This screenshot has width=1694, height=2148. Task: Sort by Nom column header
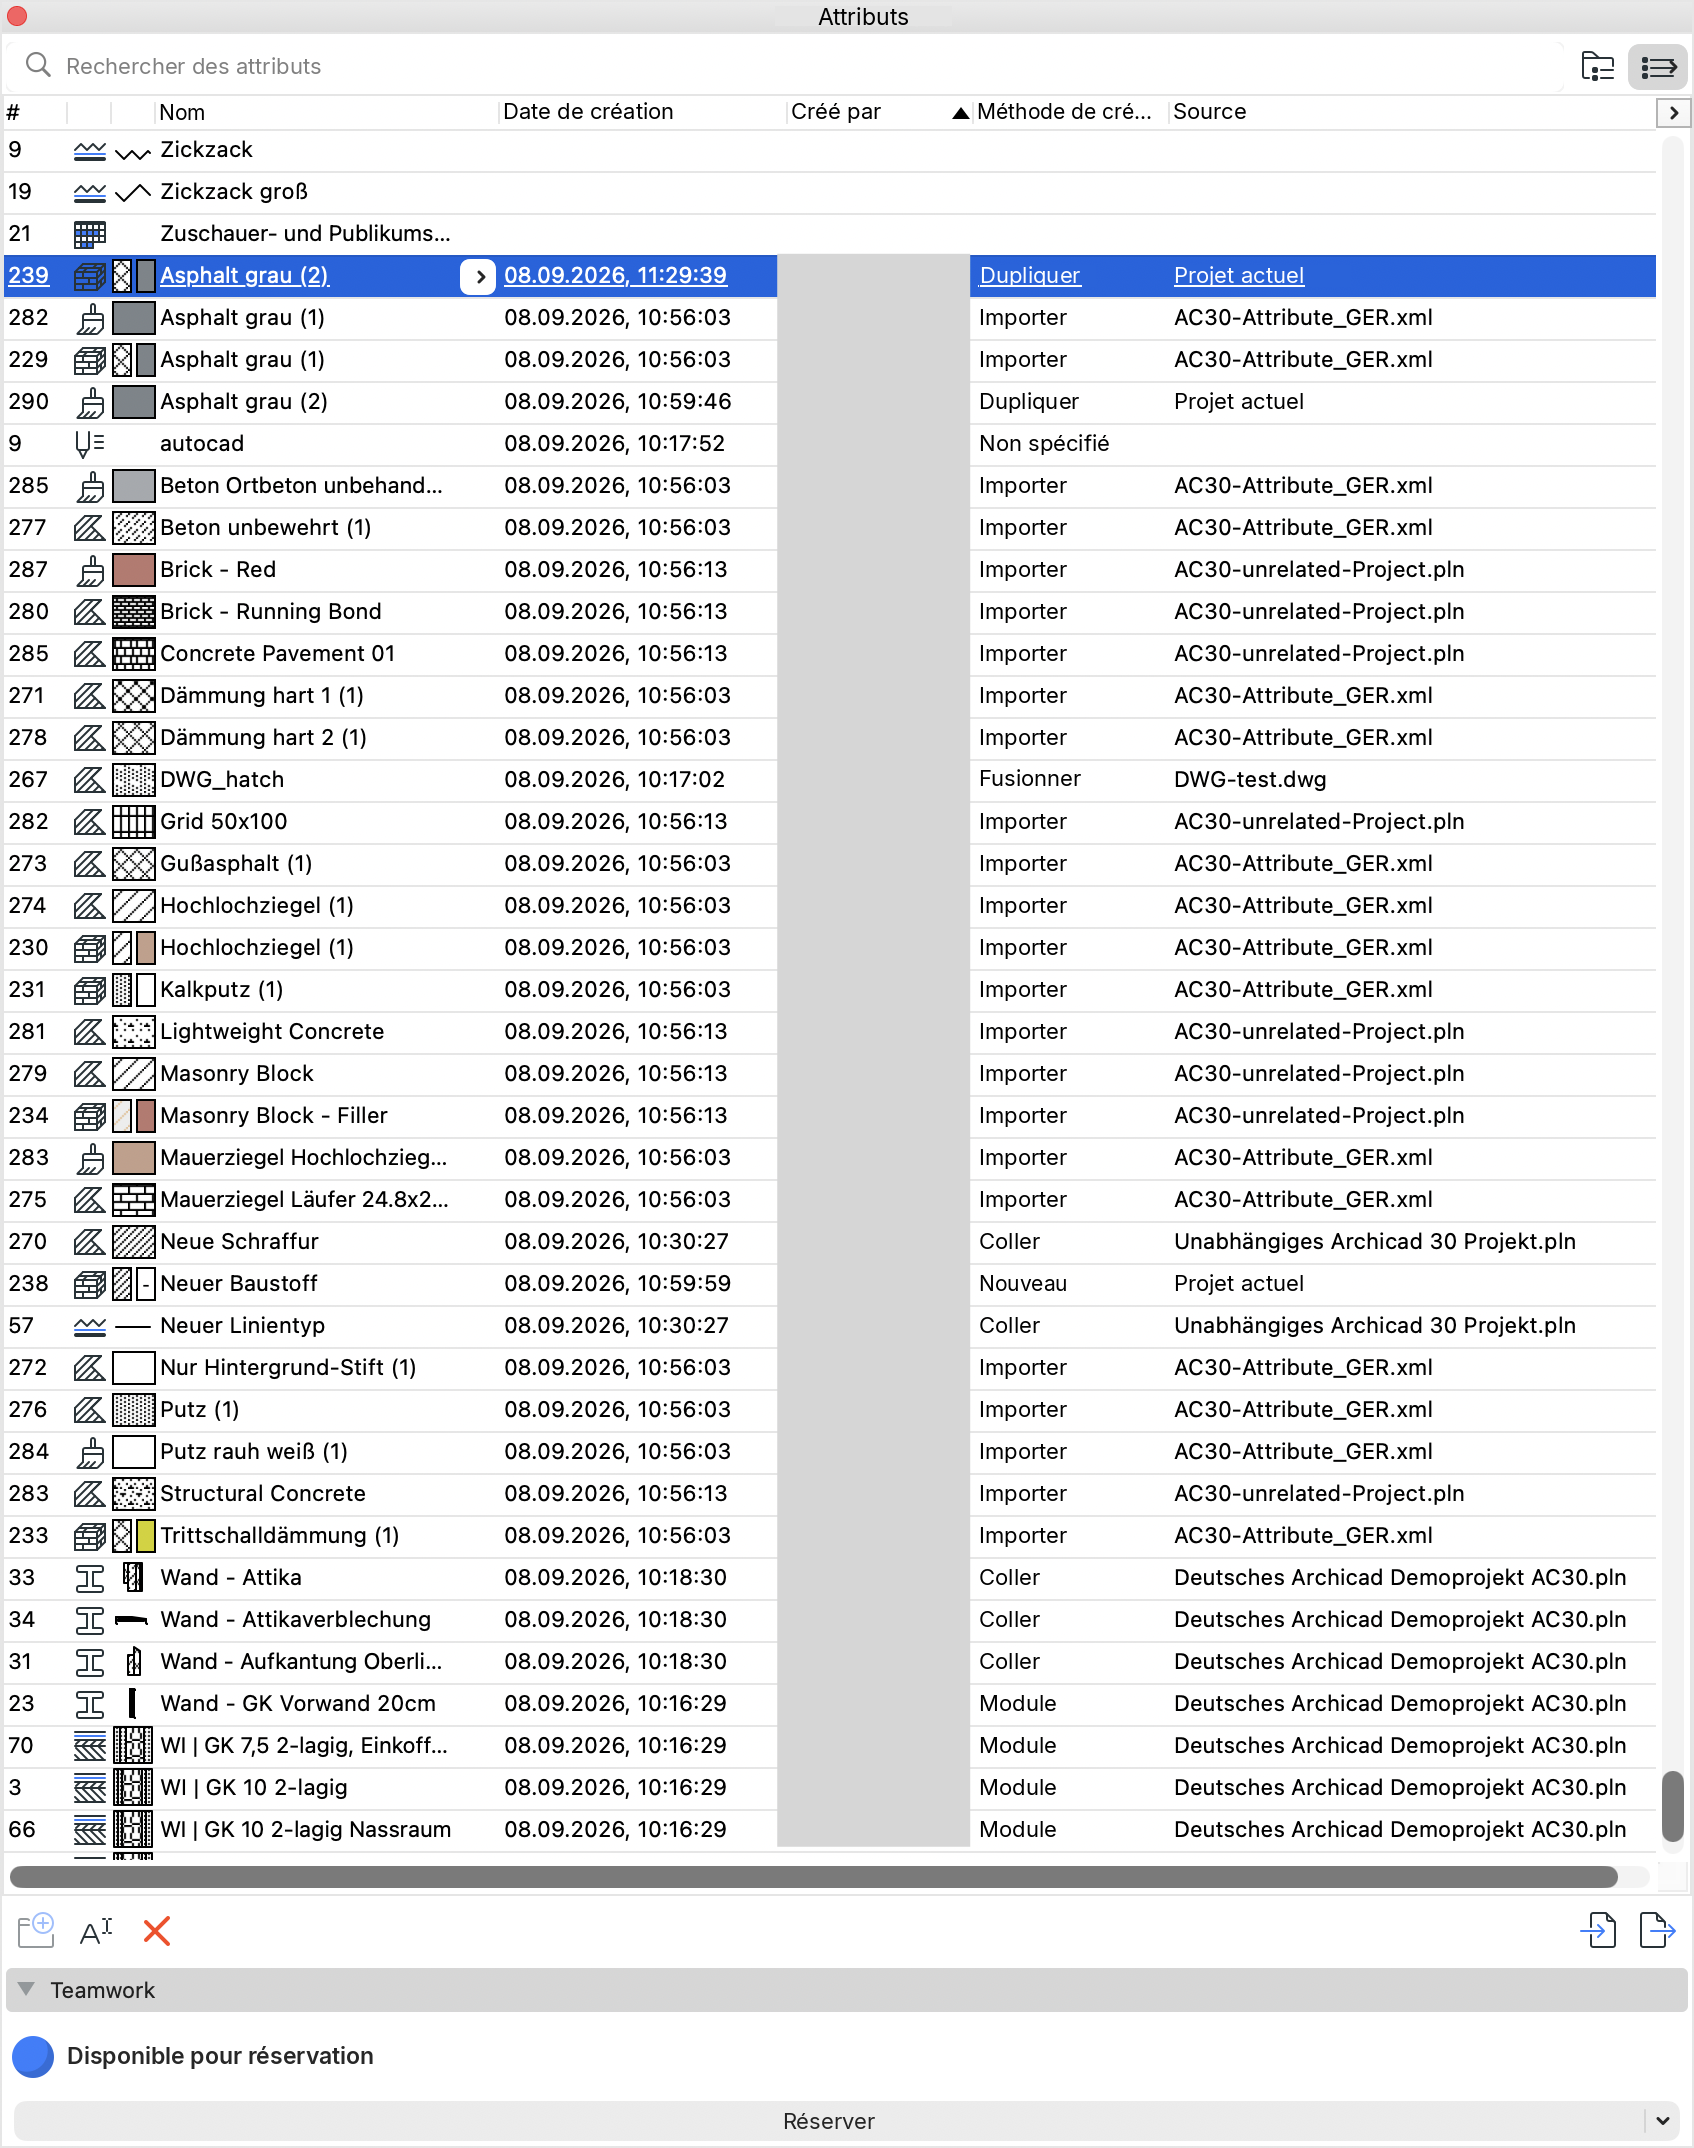click(x=325, y=112)
